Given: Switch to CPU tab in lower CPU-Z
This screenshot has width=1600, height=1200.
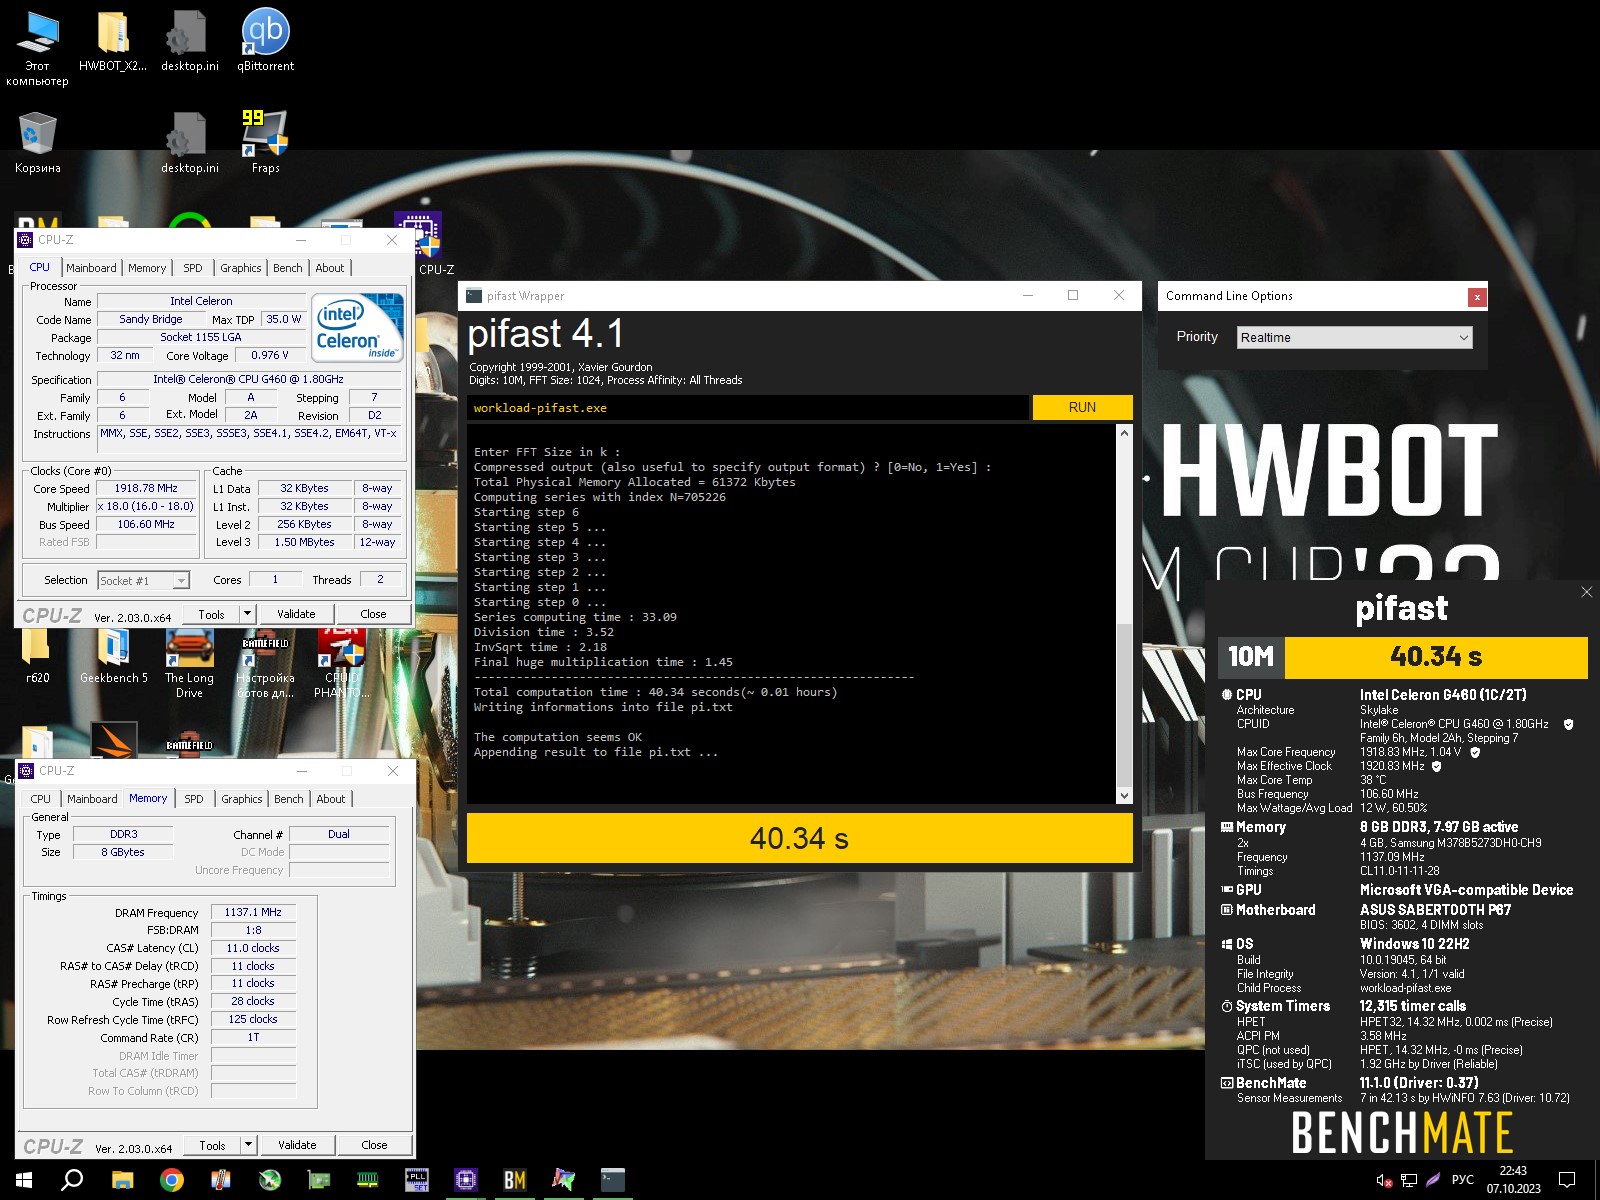Looking at the screenshot, I should (x=41, y=799).
